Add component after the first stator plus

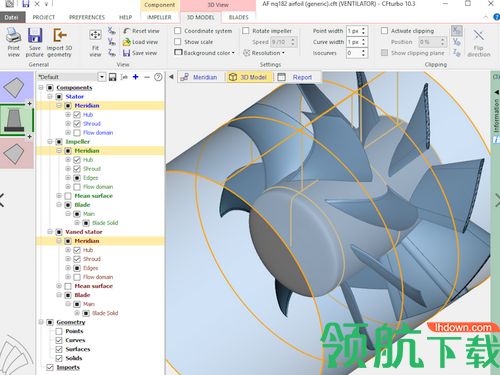click(29, 104)
